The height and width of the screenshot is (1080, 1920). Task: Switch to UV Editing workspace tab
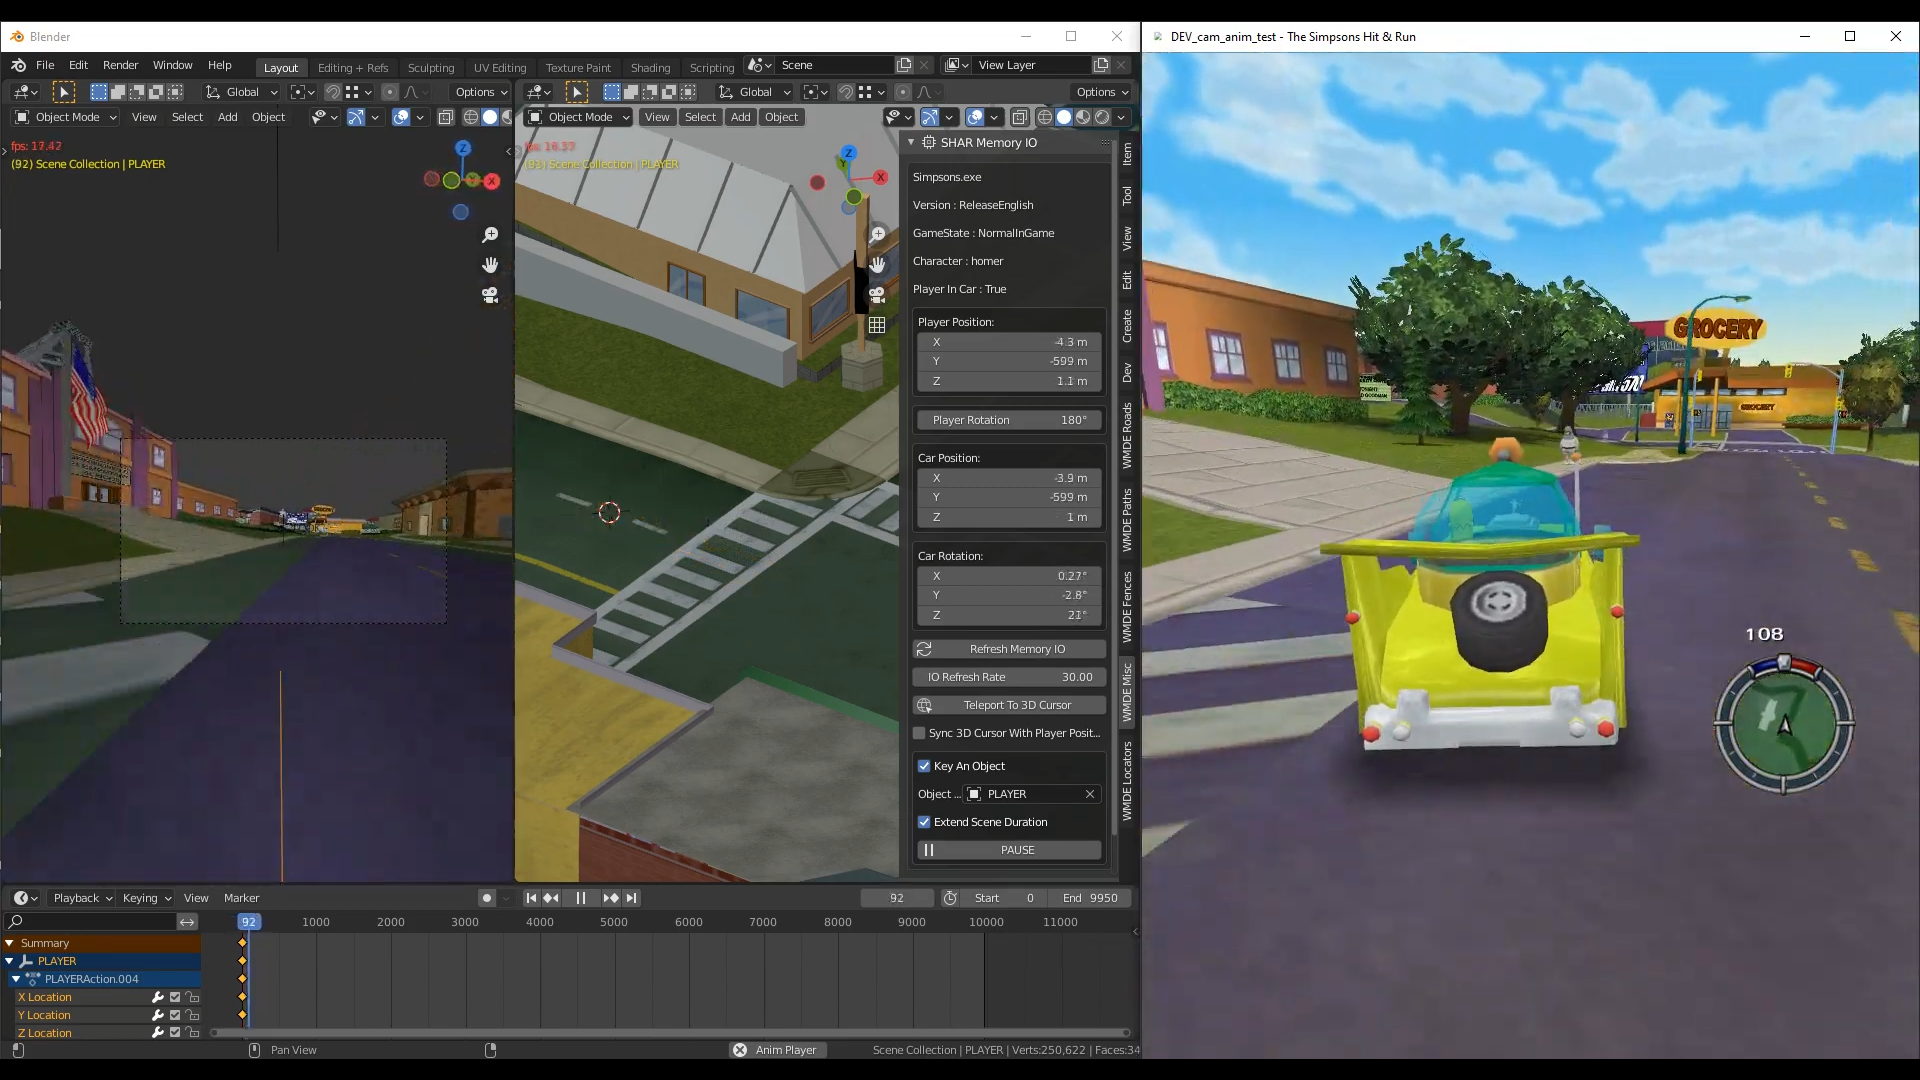point(500,68)
